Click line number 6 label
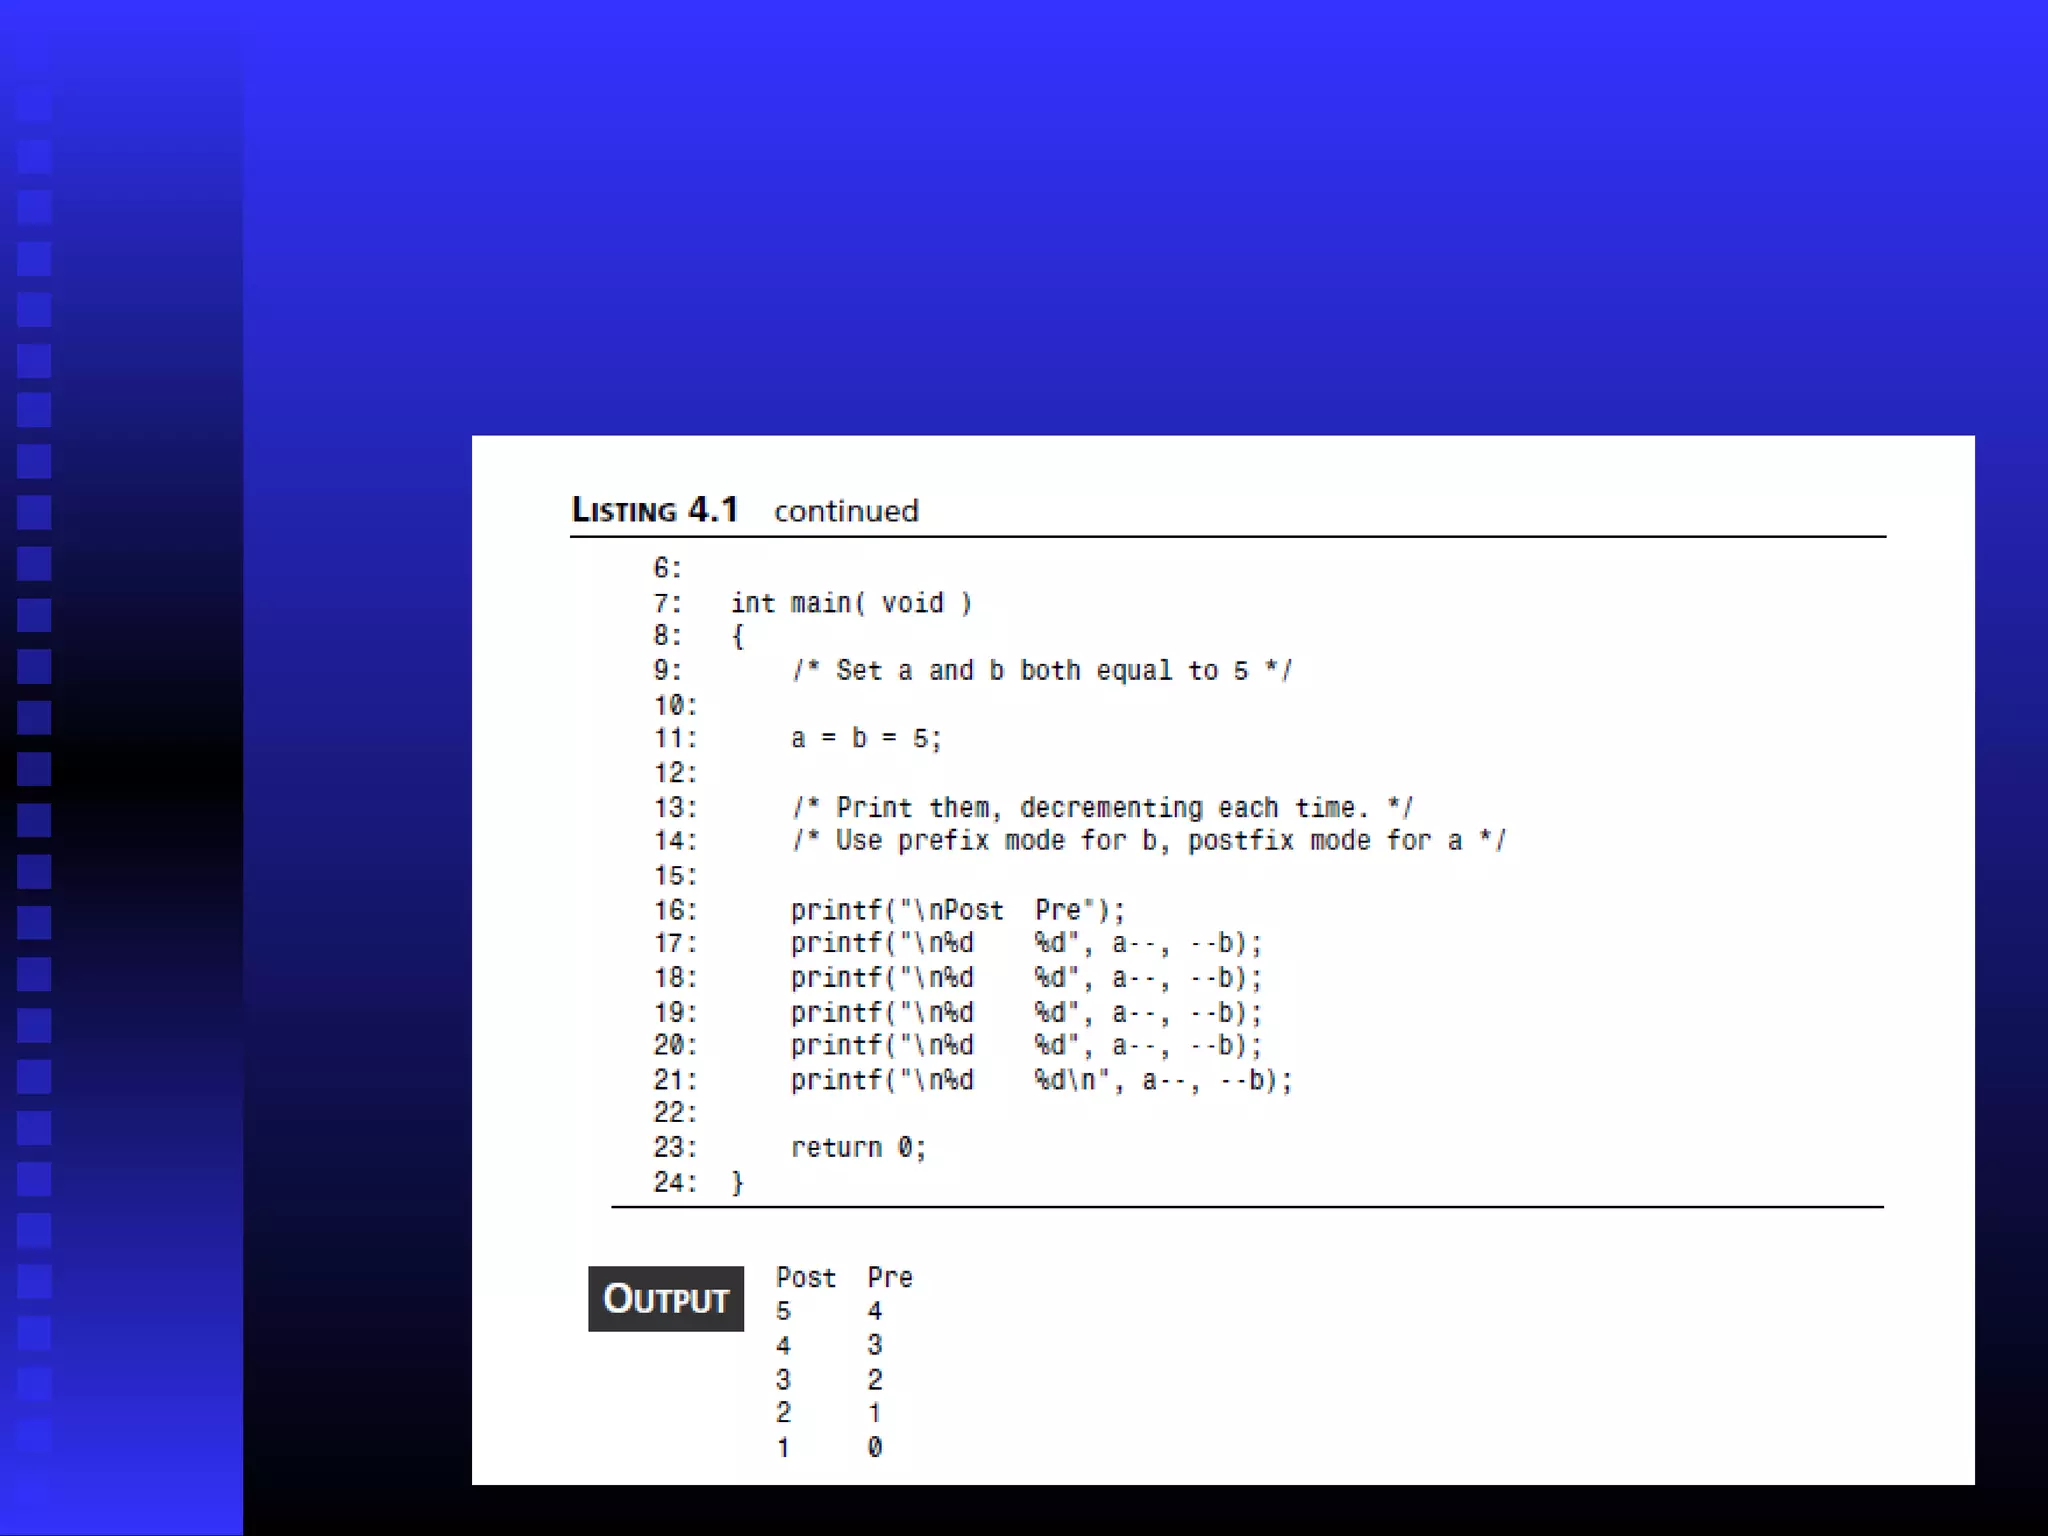Viewport: 2048px width, 1536px height. (667, 568)
